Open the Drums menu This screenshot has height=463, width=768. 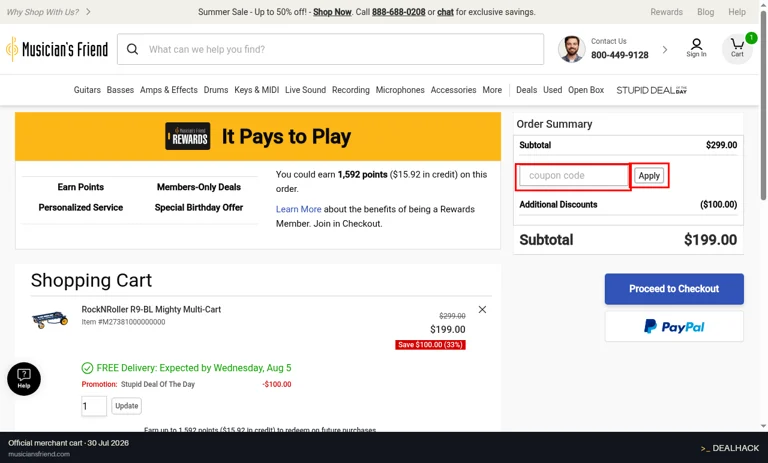(x=216, y=90)
